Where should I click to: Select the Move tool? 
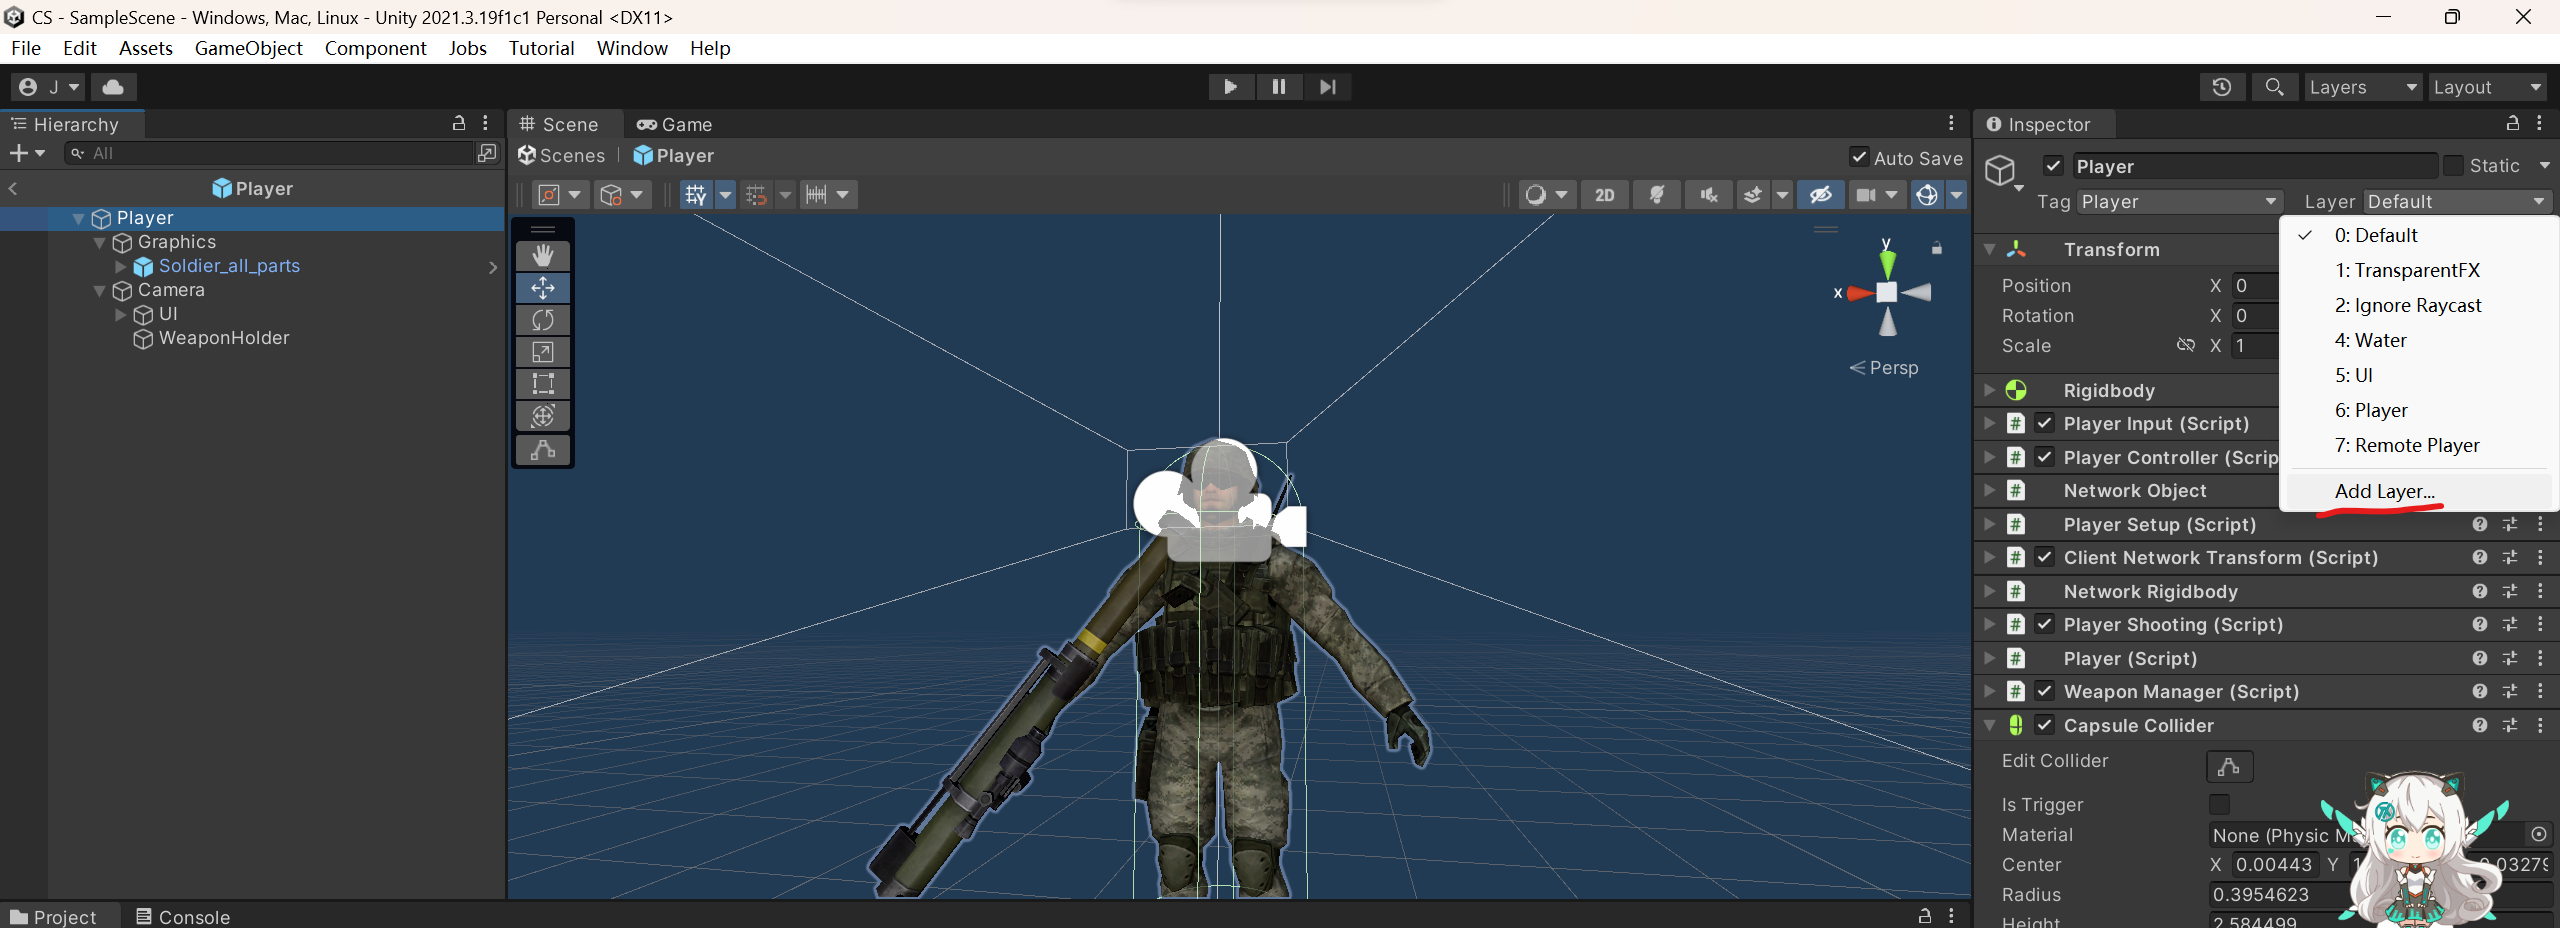tap(543, 288)
